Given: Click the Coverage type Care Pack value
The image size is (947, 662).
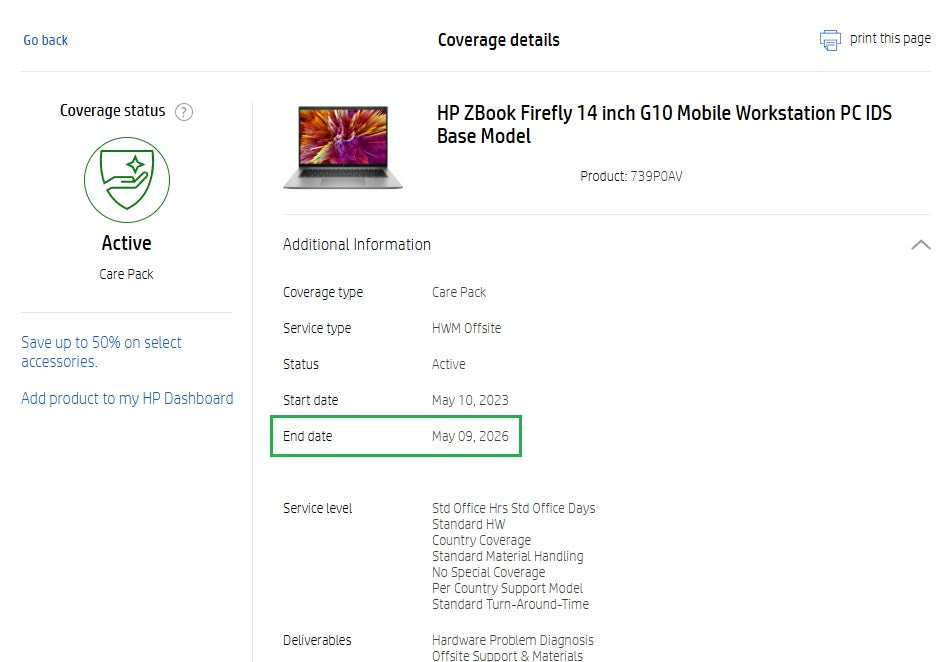Looking at the screenshot, I should [x=459, y=292].
